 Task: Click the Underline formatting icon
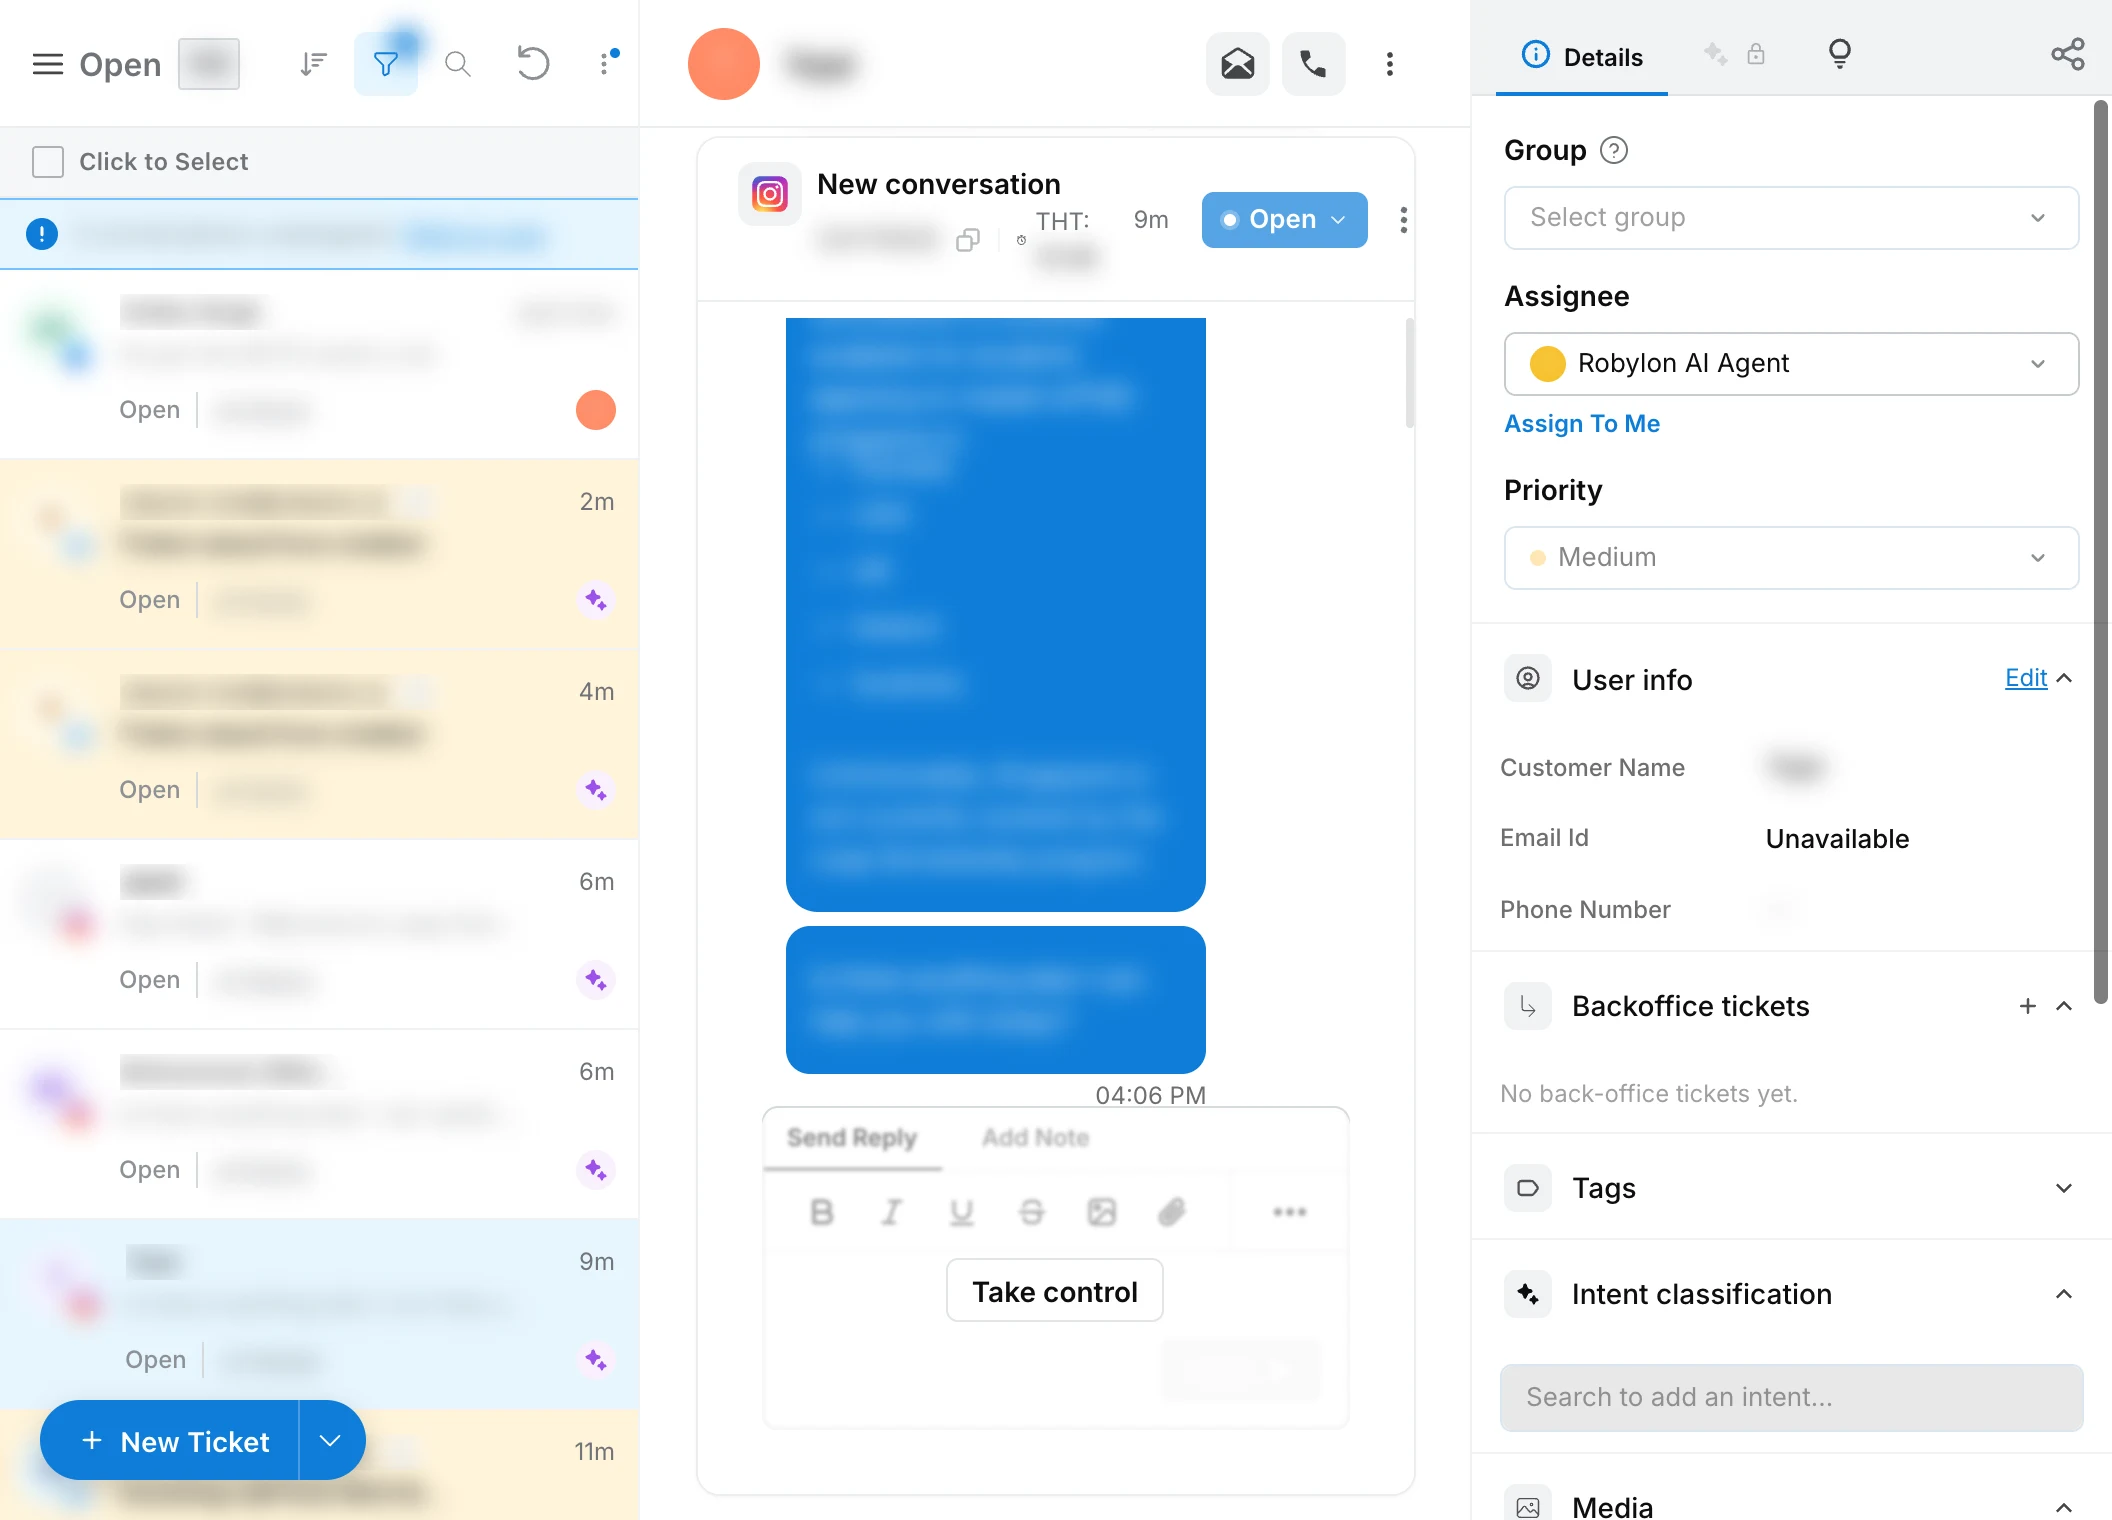(x=961, y=1212)
